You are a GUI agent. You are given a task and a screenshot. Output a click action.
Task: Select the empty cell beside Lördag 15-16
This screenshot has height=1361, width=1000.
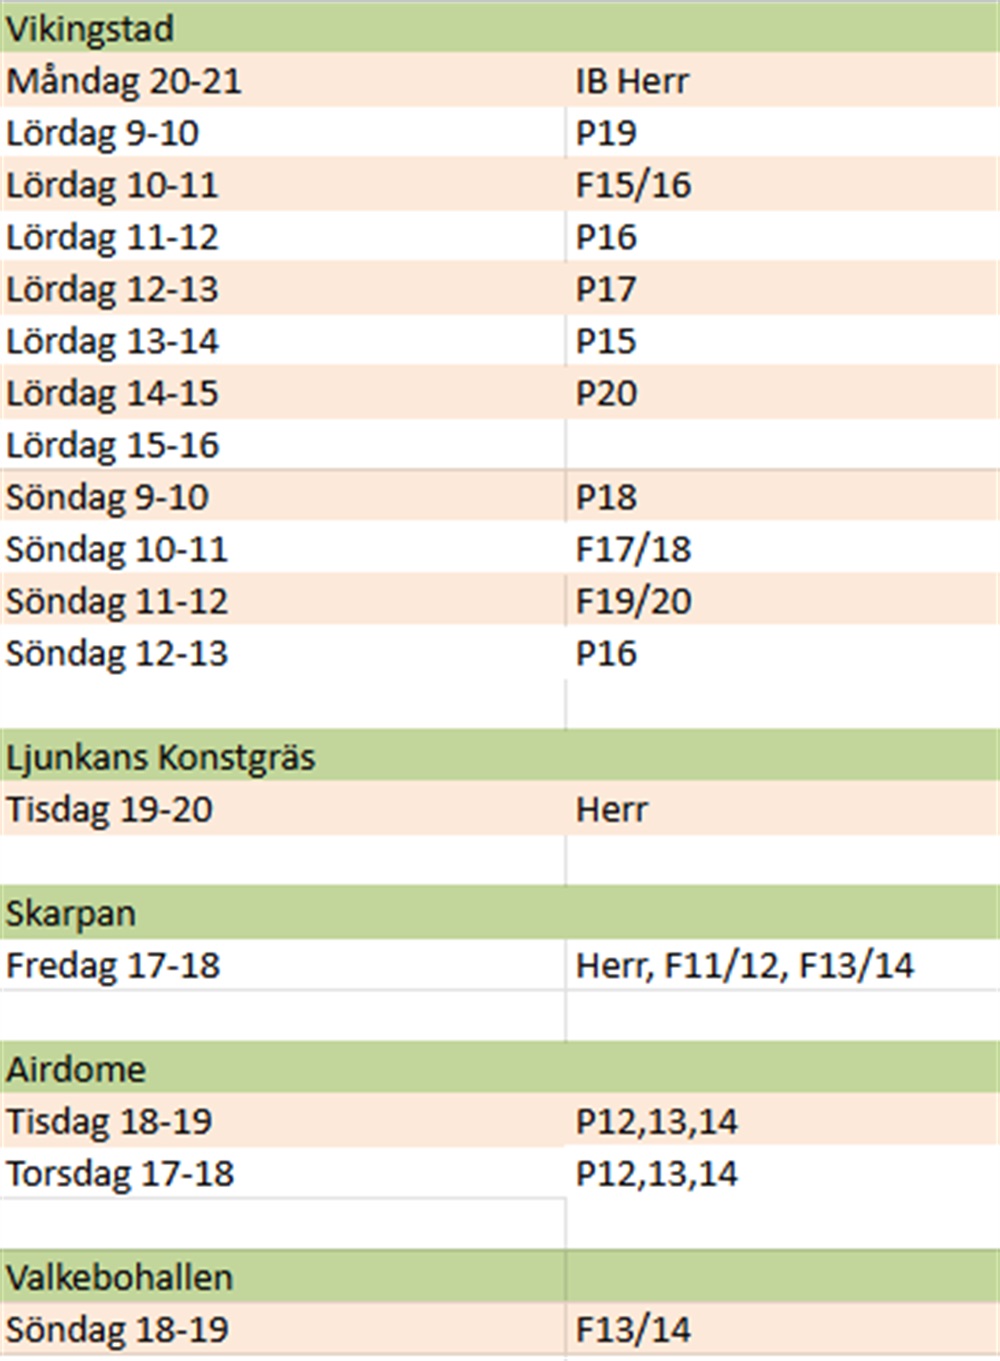pos(780,445)
